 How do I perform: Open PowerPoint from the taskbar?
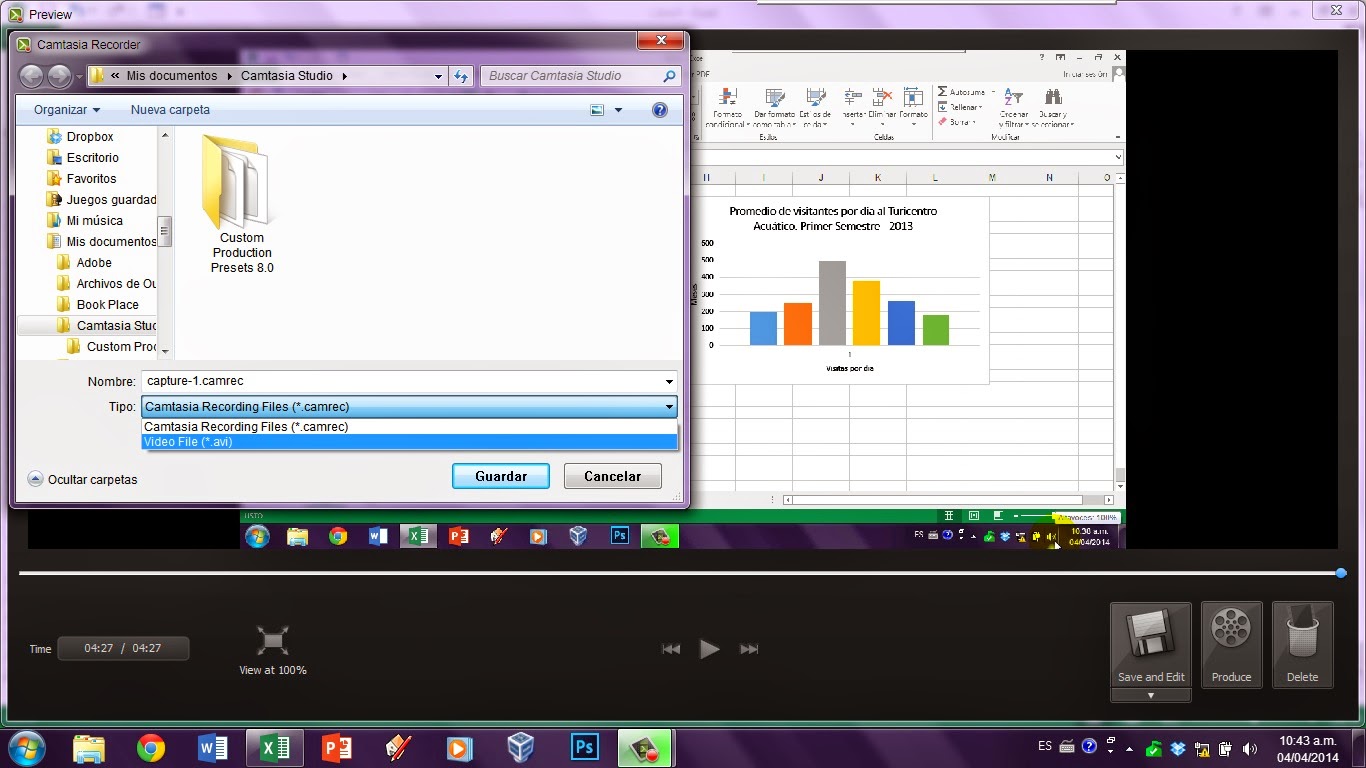(336, 748)
